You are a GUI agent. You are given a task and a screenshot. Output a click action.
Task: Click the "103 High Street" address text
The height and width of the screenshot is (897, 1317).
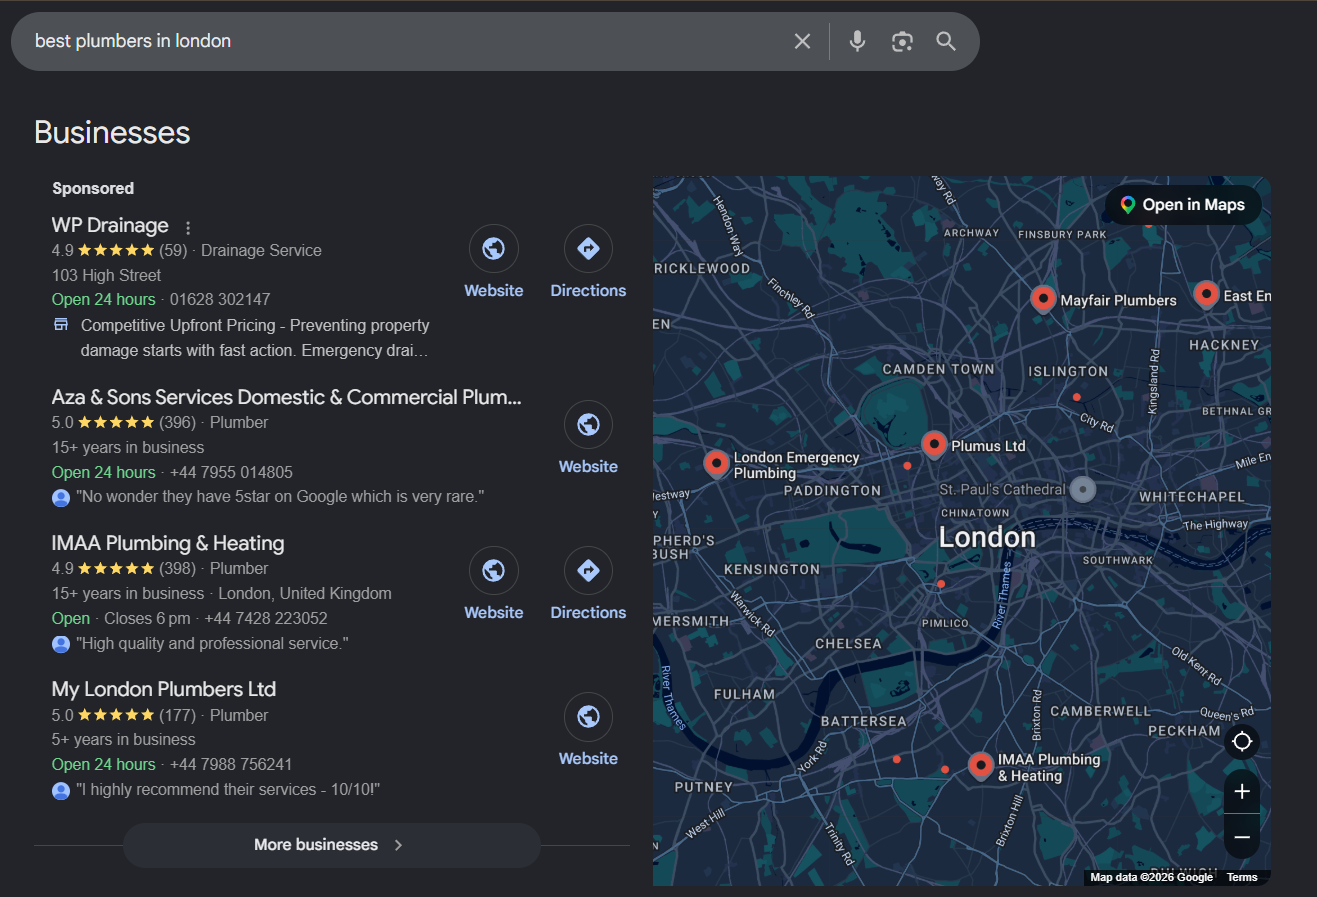pos(106,276)
